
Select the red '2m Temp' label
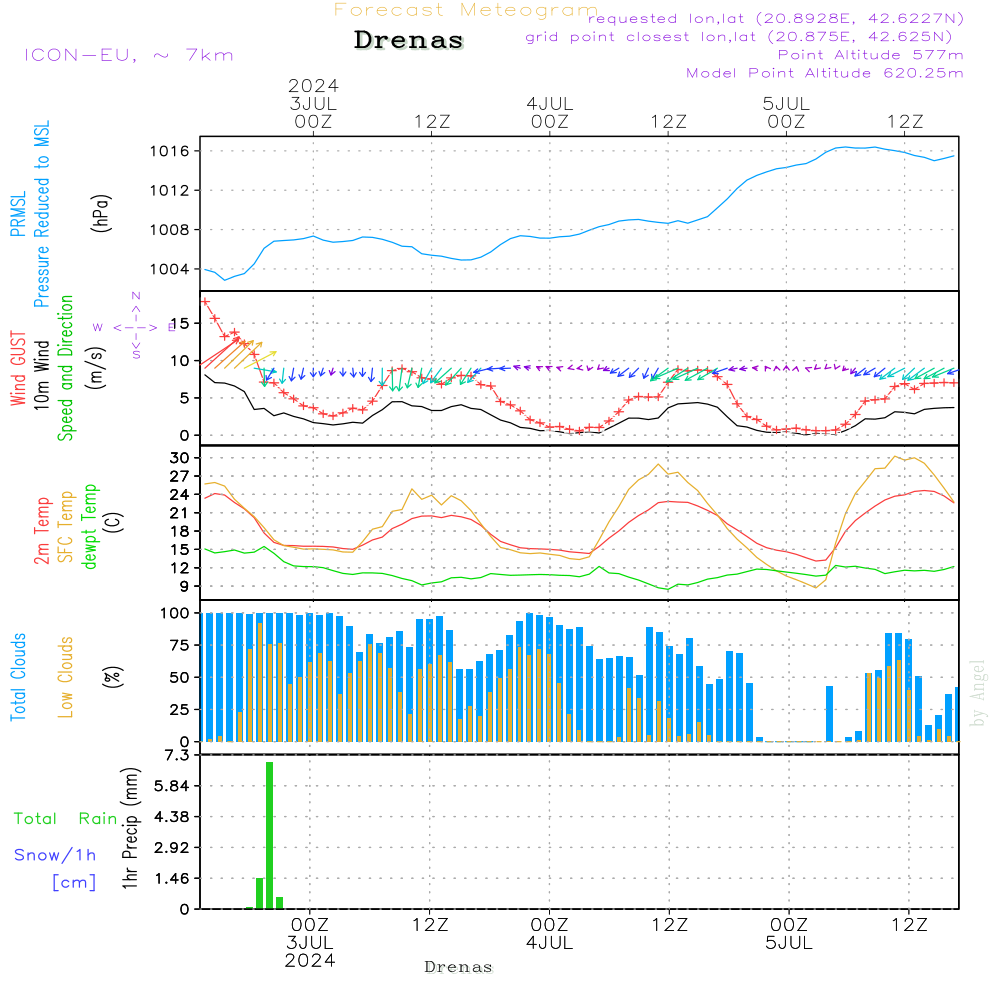point(41,531)
